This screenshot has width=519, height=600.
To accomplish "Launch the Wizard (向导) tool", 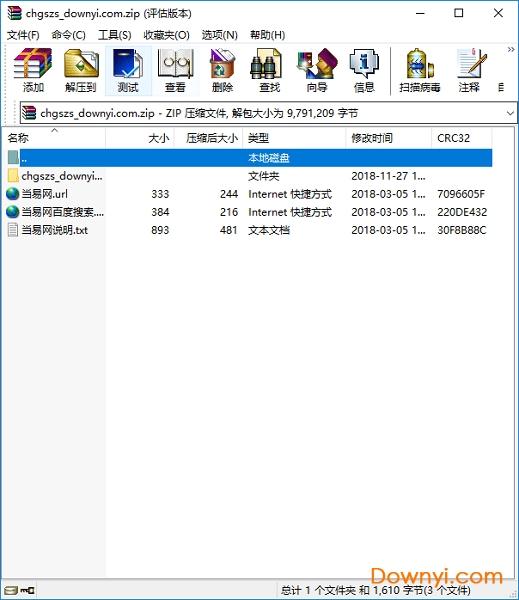I will [317, 70].
